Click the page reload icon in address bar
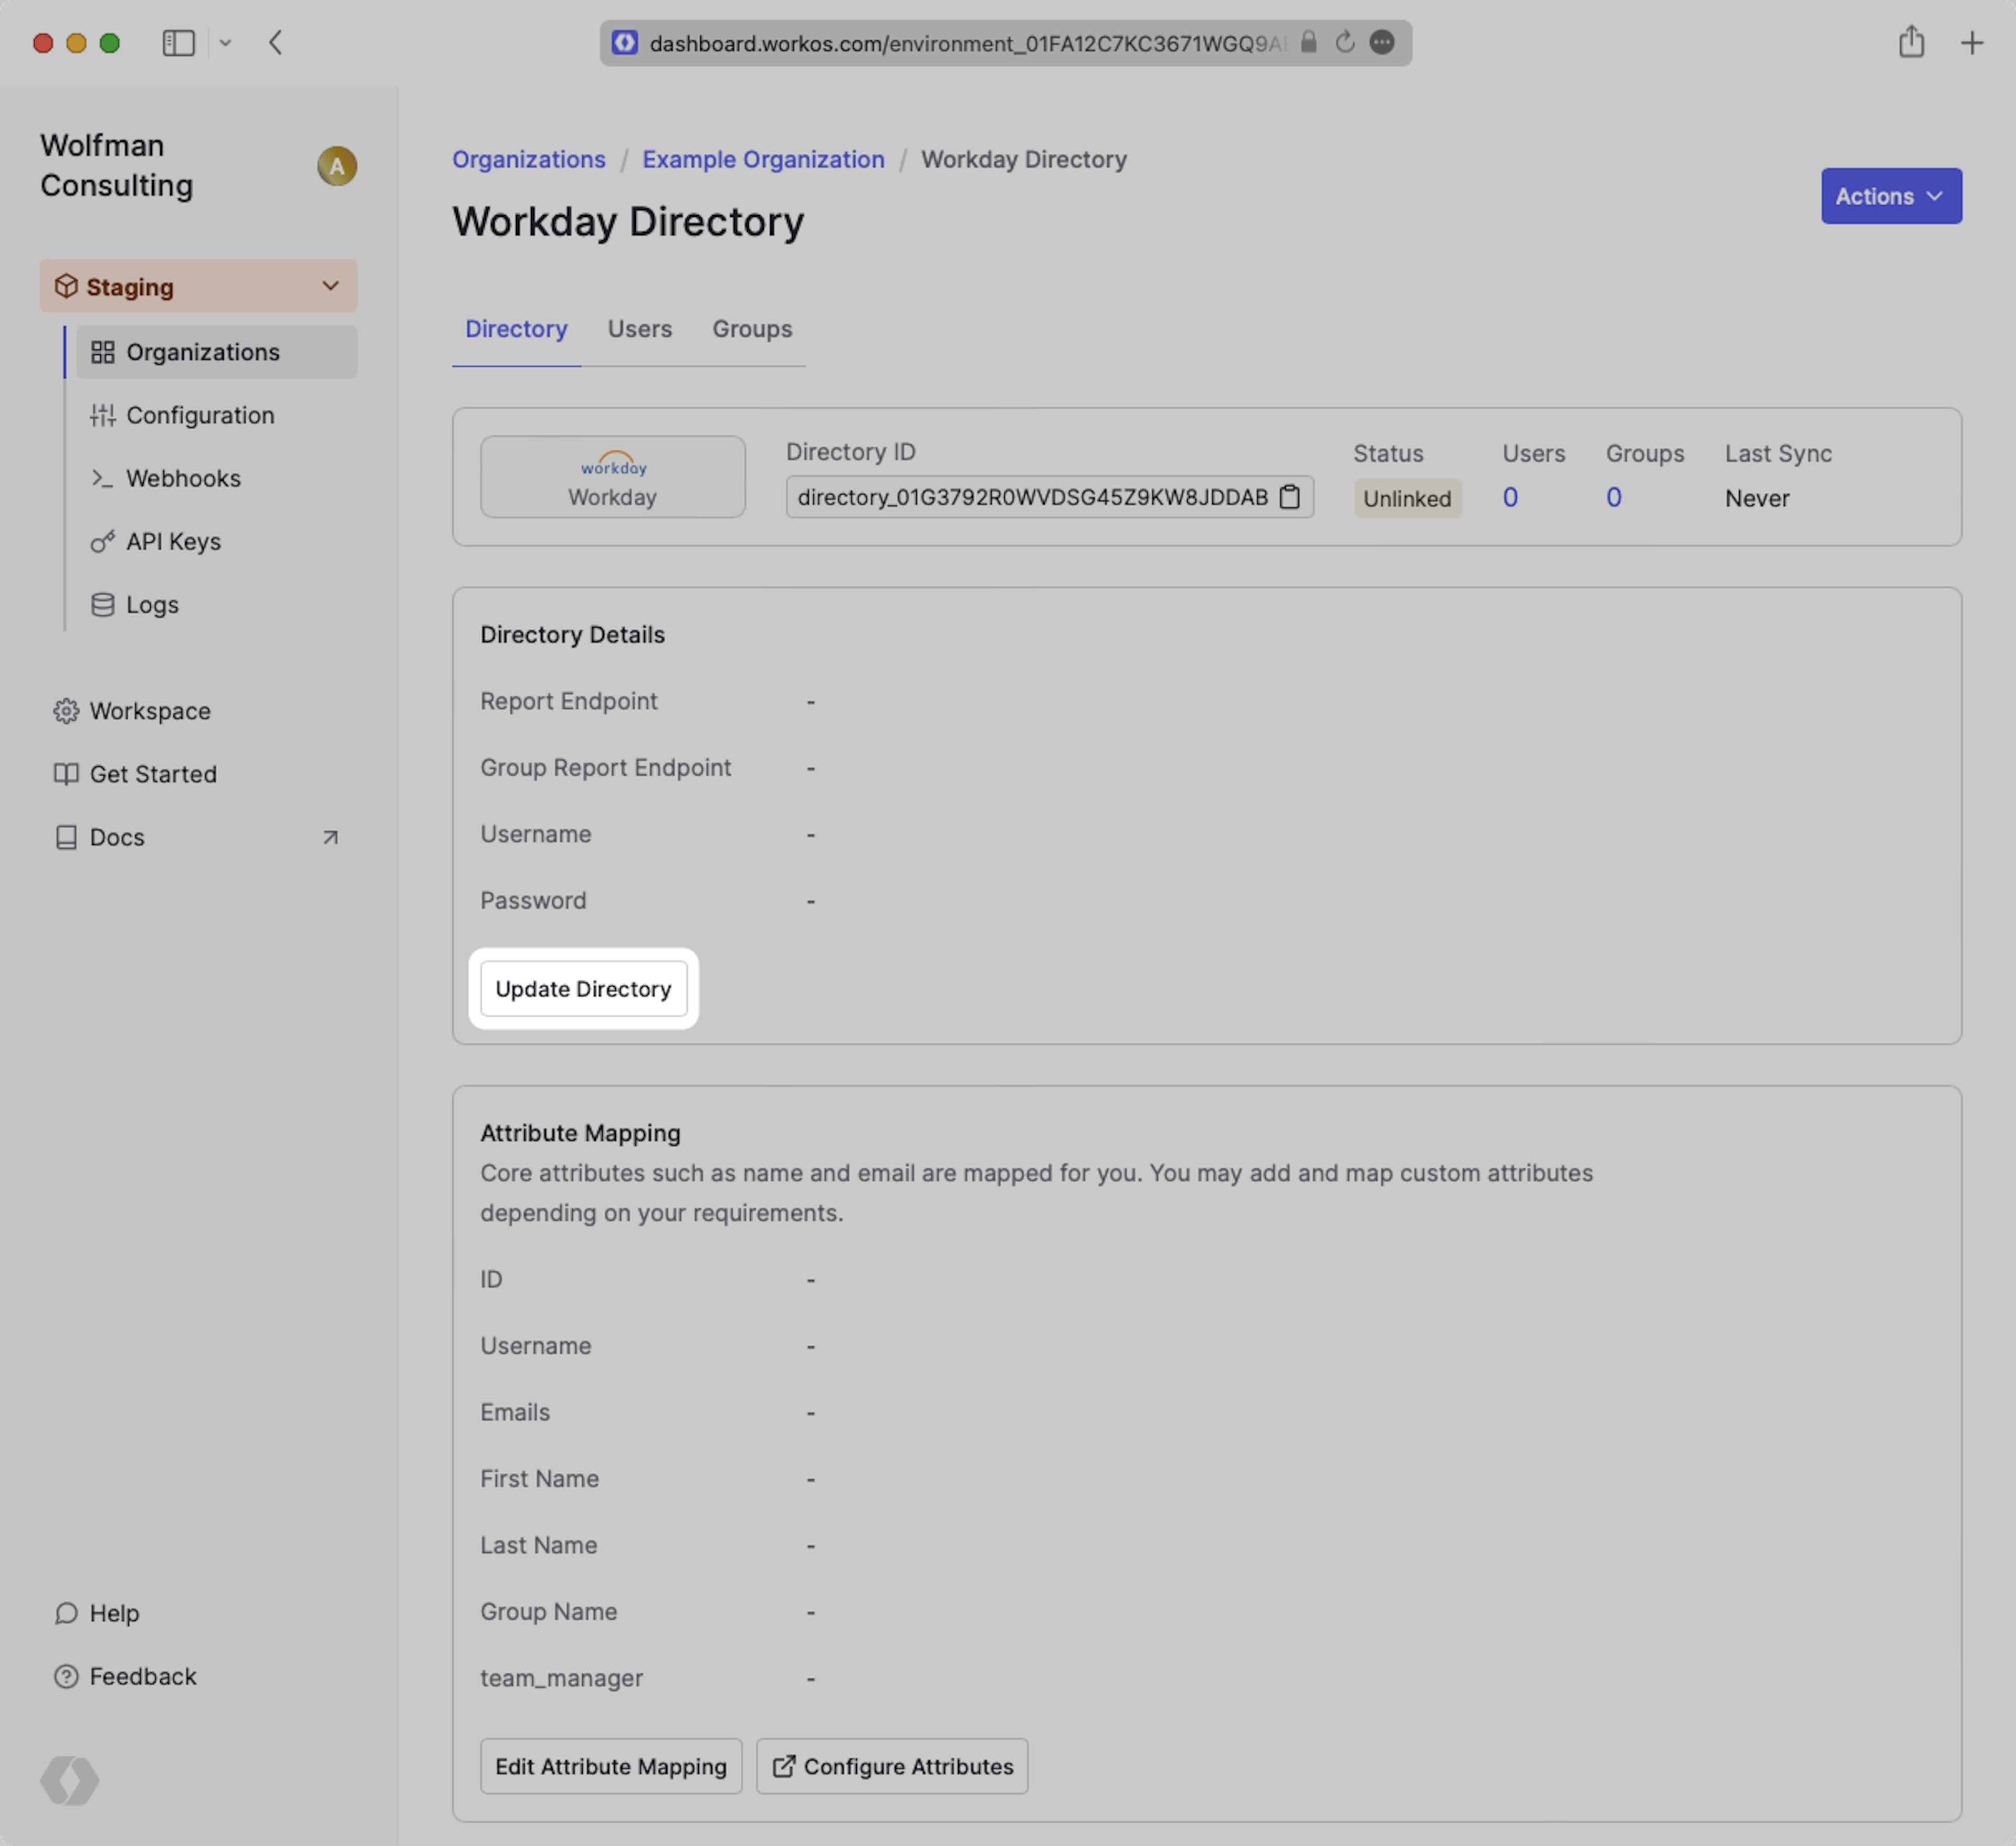Image resolution: width=2016 pixels, height=1846 pixels. 1345,43
